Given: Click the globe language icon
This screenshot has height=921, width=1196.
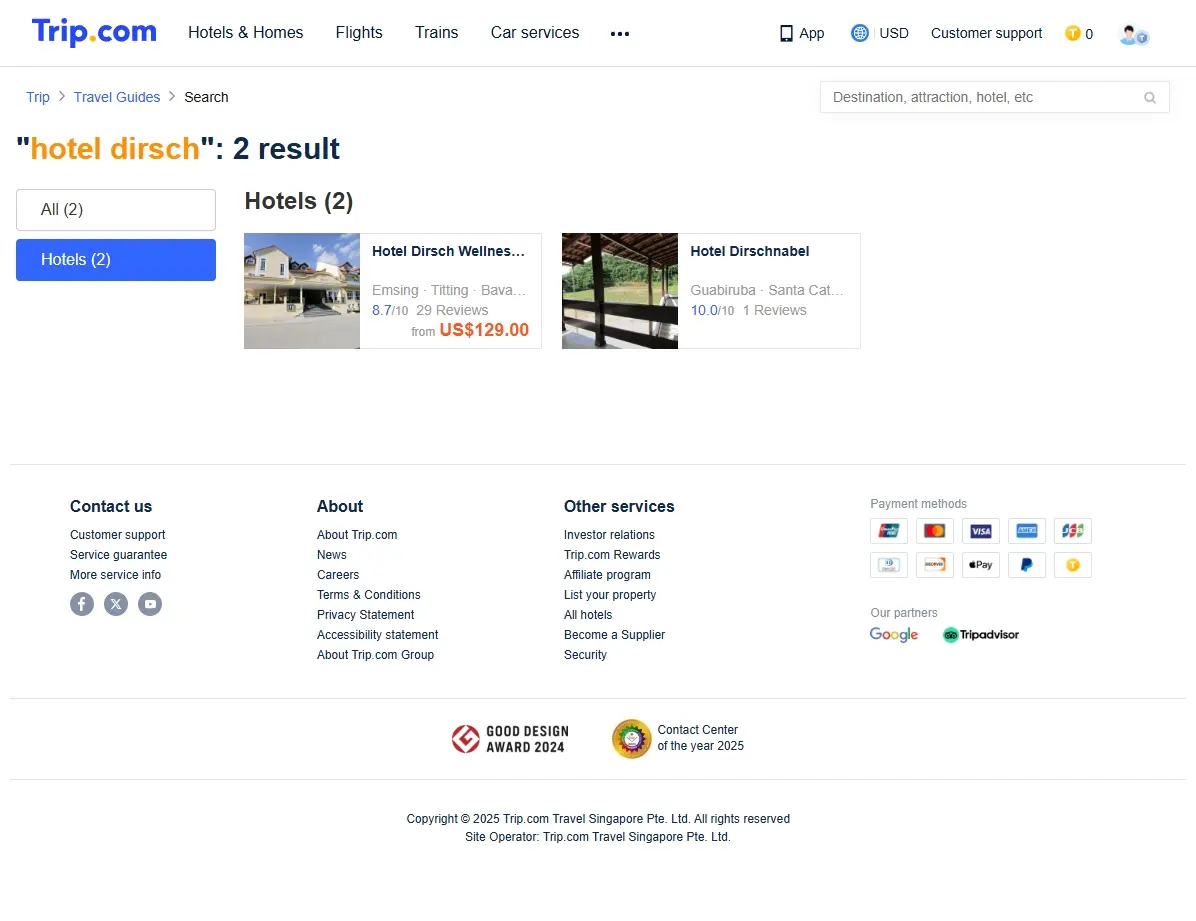Looking at the screenshot, I should pyautogui.click(x=860, y=33).
